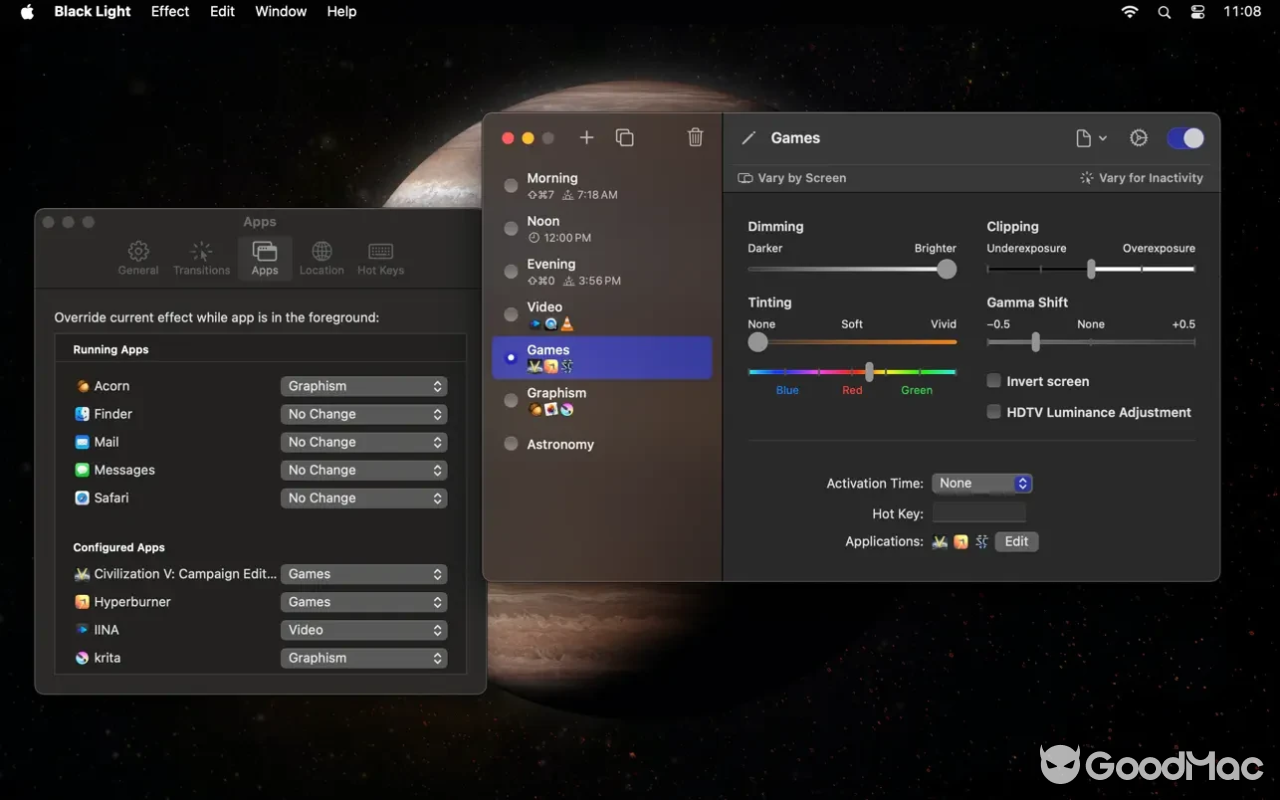The height and width of the screenshot is (800, 1280).
Task: Add a new preset with the plus icon
Action: (x=586, y=138)
